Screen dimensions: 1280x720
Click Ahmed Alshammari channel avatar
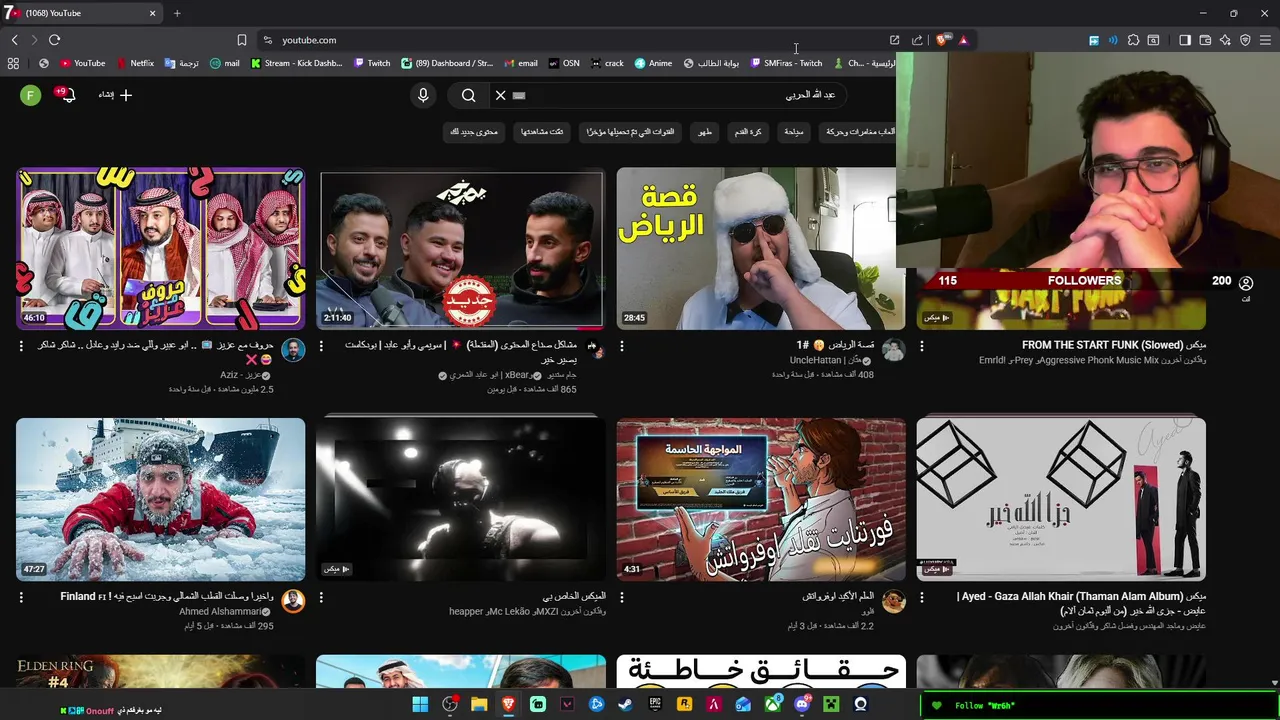pyautogui.click(x=293, y=601)
